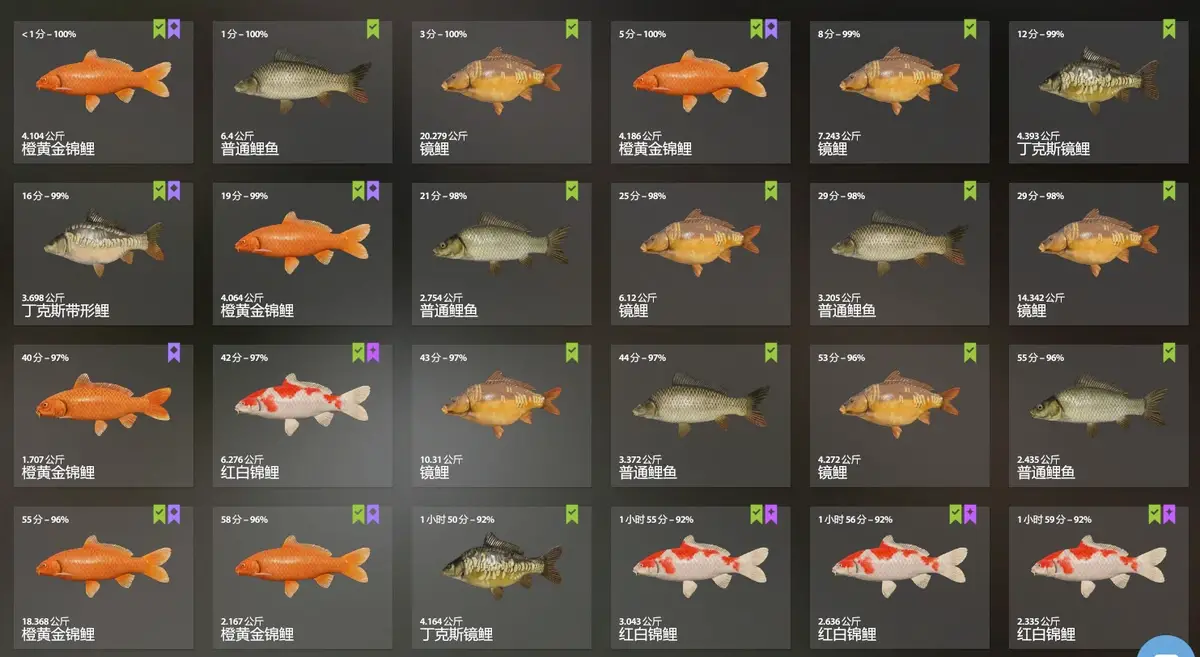The height and width of the screenshot is (657, 1200).
Task: Click the "12分 – 99%" label on 丁克斯镜鲤 card
Action: pyautogui.click(x=1040, y=34)
